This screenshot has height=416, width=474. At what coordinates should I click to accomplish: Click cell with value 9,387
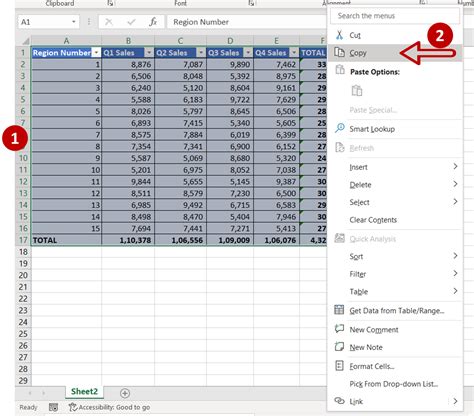click(x=277, y=182)
